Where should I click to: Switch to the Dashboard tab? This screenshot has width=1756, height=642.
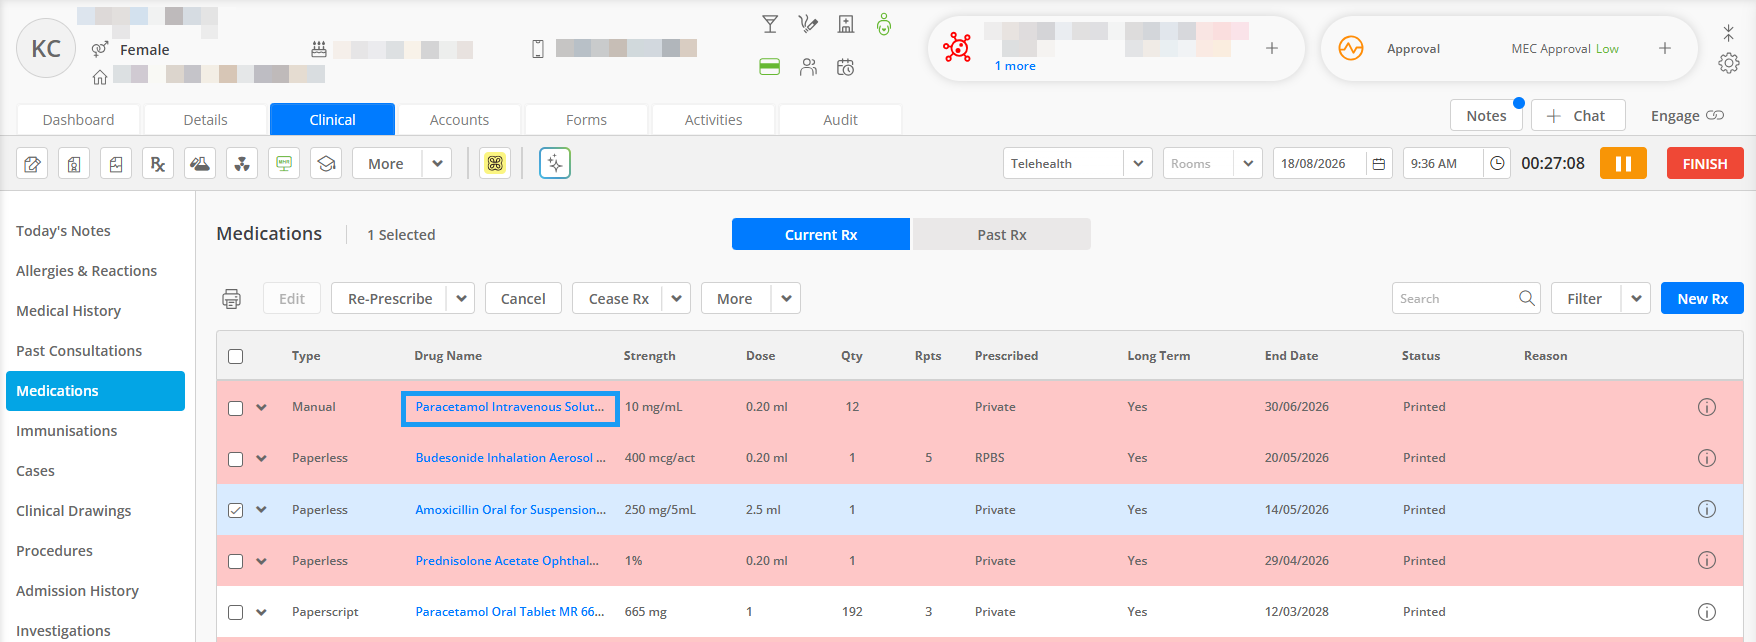click(79, 119)
